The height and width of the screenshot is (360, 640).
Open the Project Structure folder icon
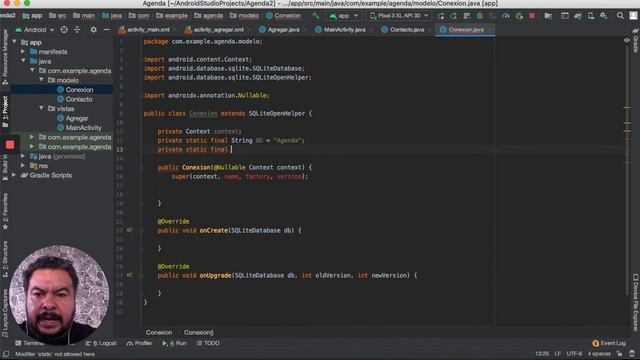(548, 16)
